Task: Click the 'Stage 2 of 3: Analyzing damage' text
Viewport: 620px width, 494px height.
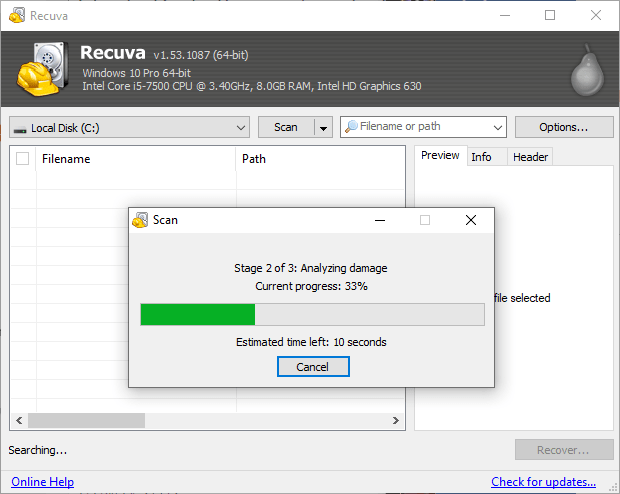Action: pos(311,268)
